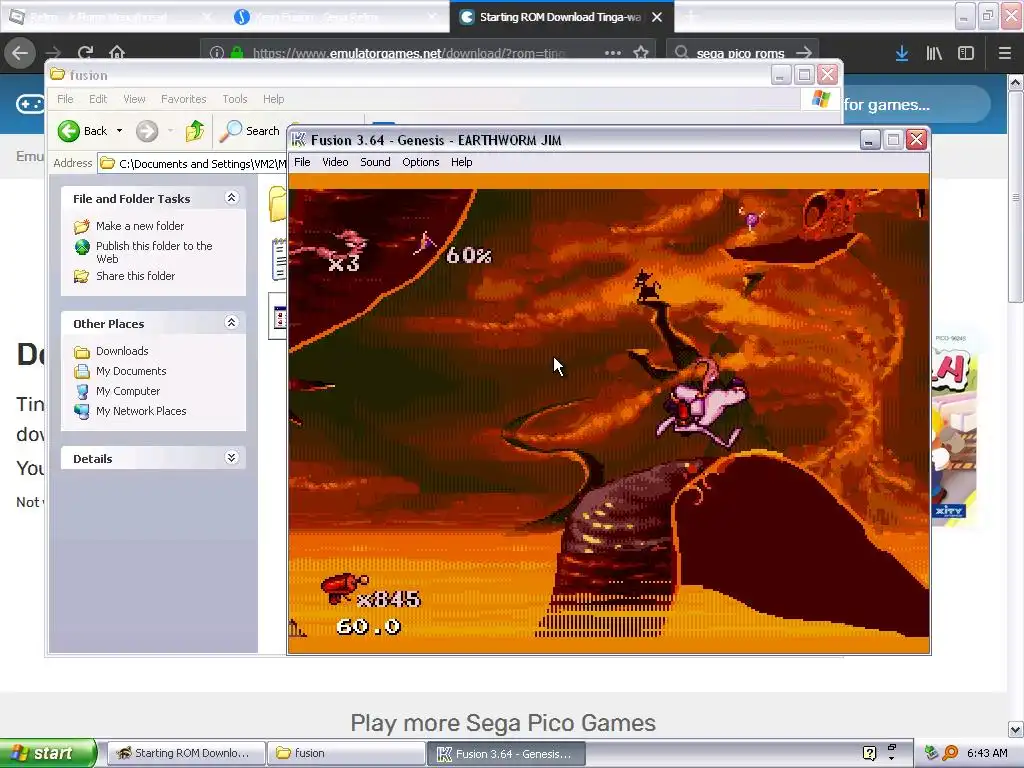Click Firefox reload page icon
The width and height of the screenshot is (1024, 768).
85,52
